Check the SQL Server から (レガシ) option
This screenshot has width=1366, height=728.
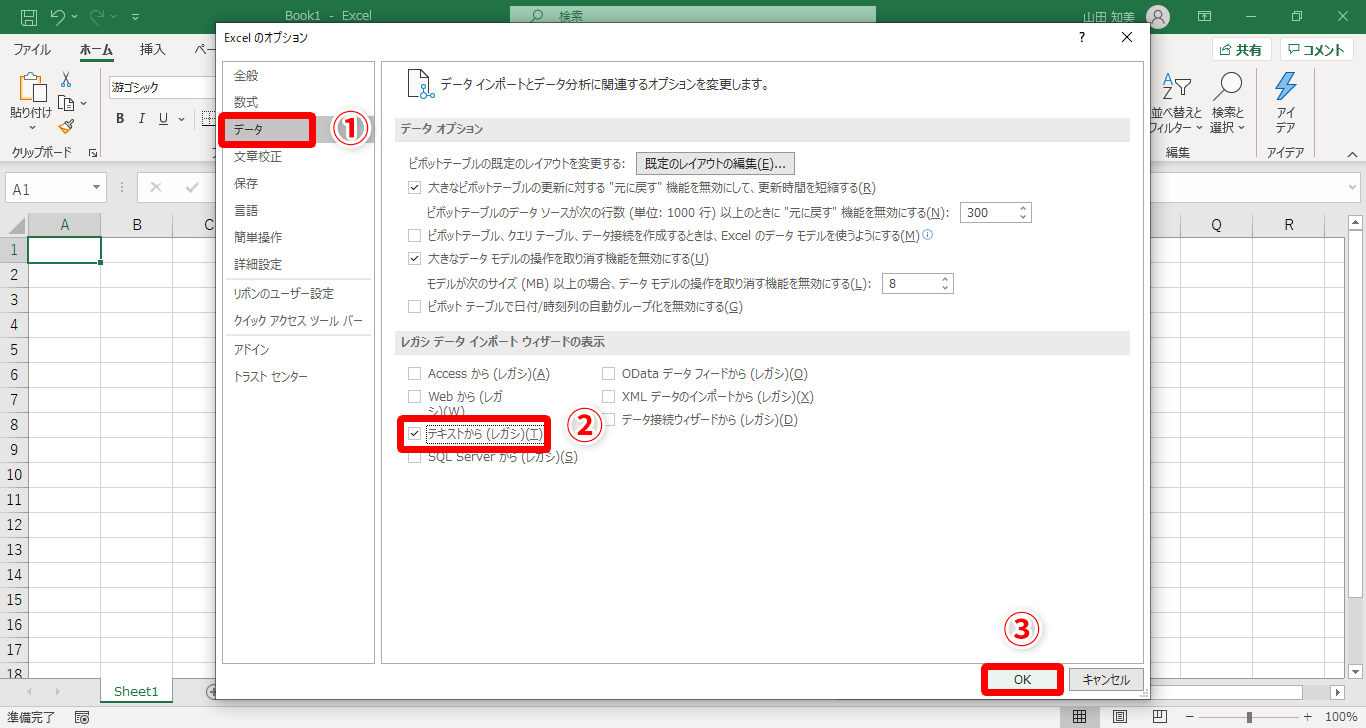[x=415, y=458]
